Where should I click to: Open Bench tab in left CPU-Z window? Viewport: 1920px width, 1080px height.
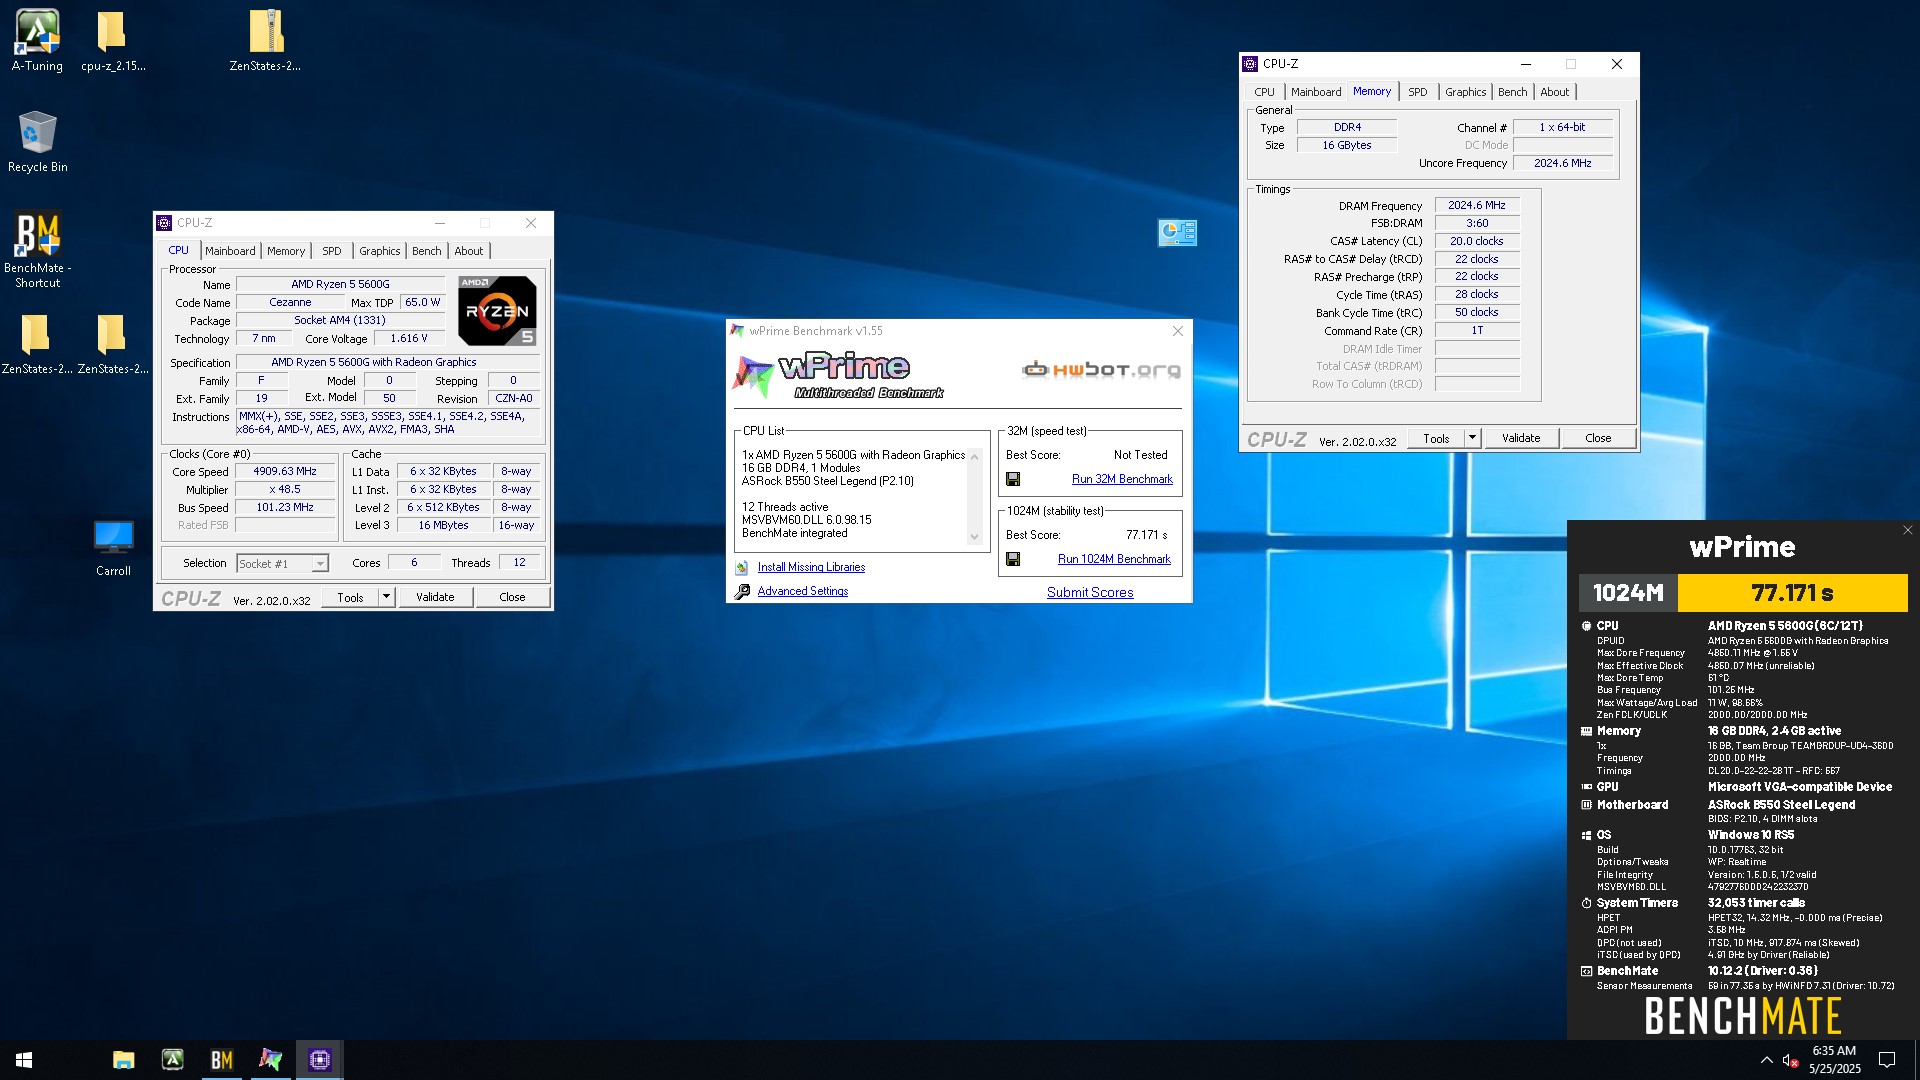427,251
